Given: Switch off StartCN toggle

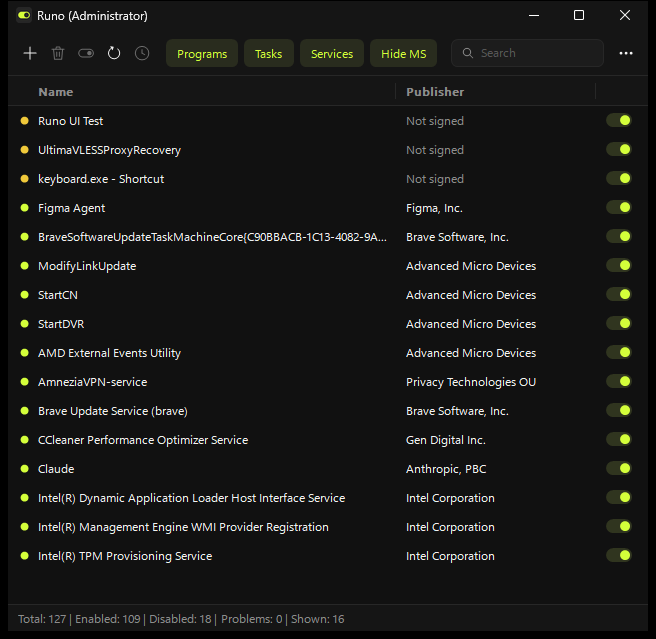Looking at the screenshot, I should pyautogui.click(x=619, y=295).
